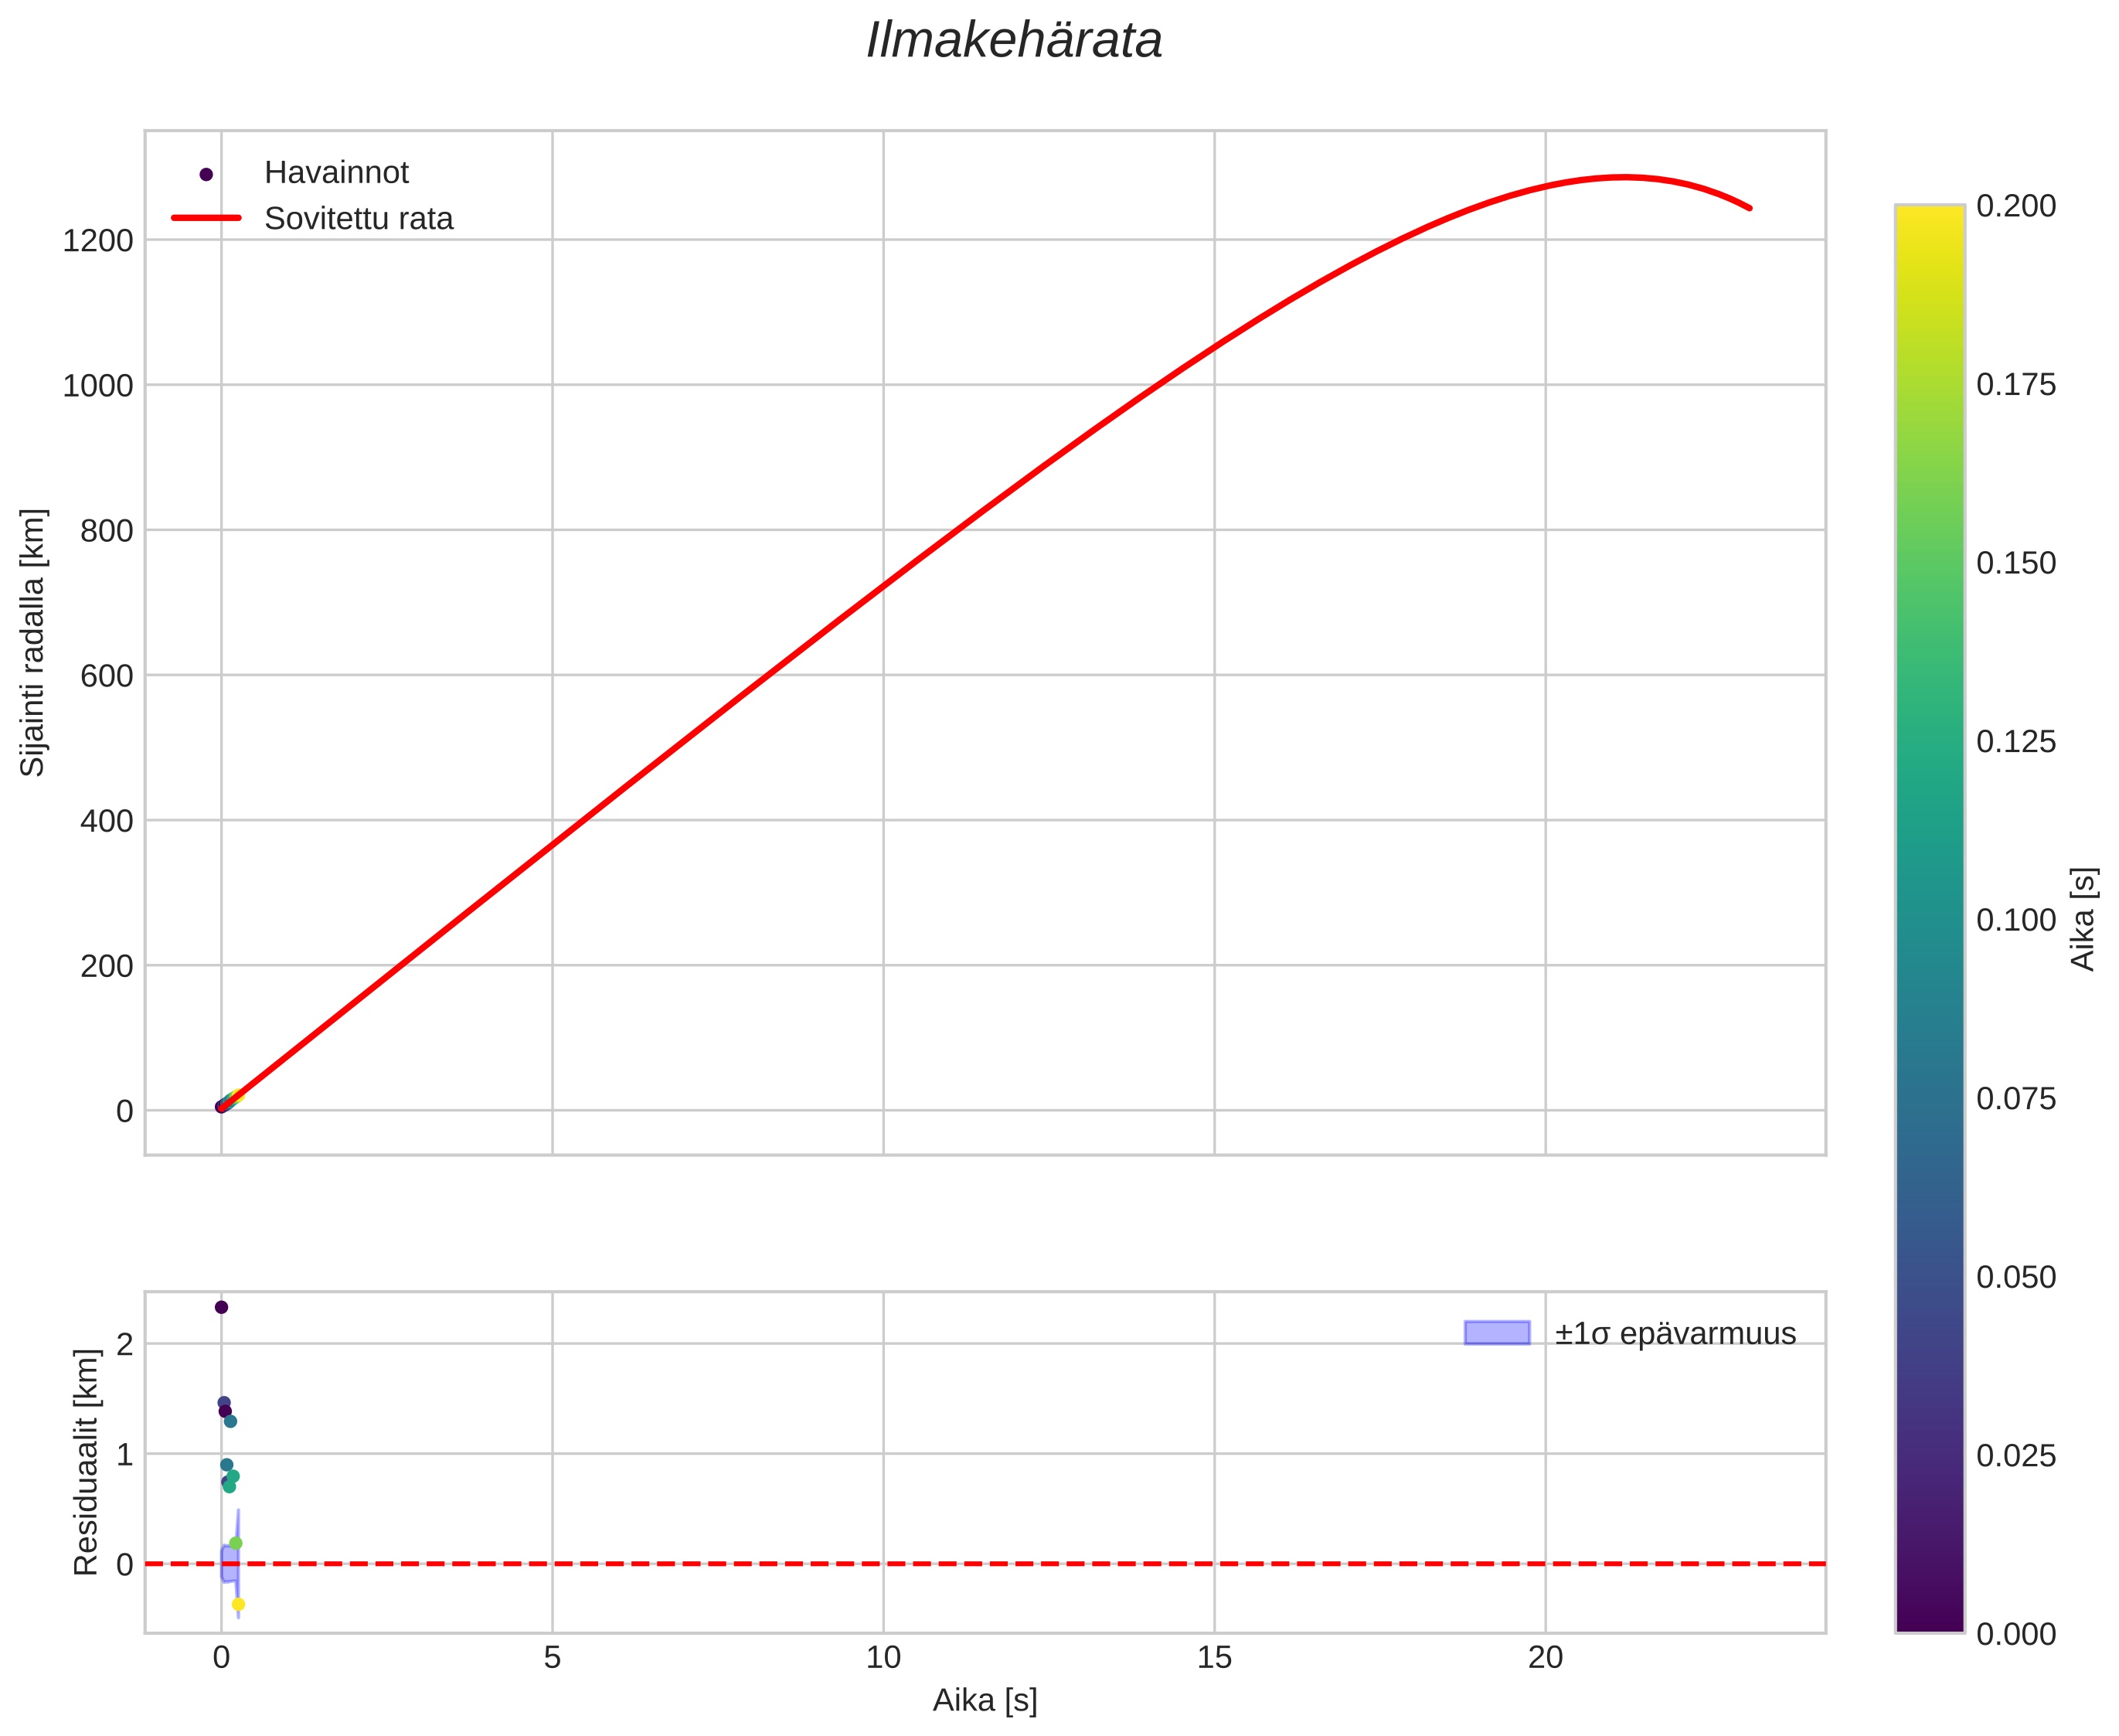Viewport: 2119px width, 1736px height.
Task: Click the x-axis tick label 20
Action: click(1545, 1658)
